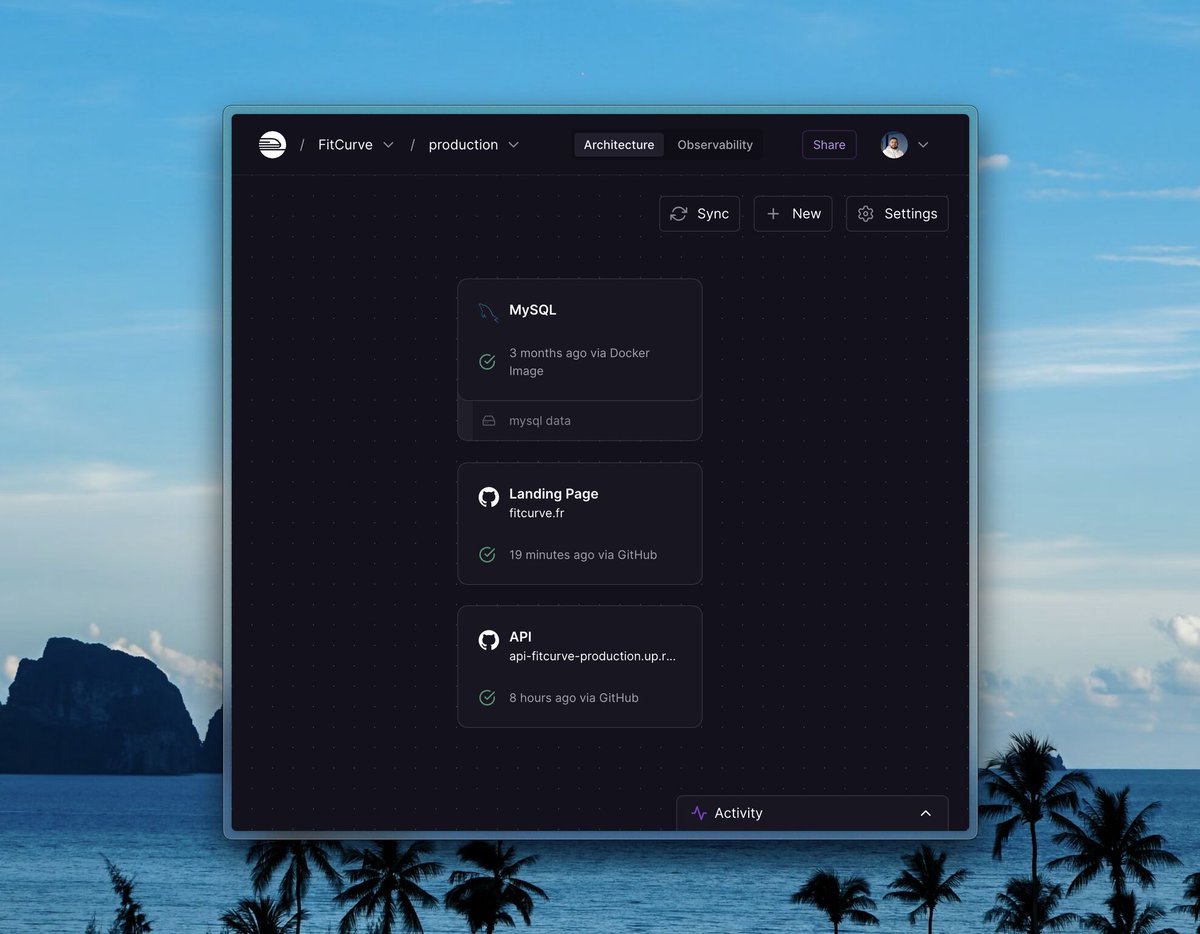The image size is (1200, 934).
Task: Click the mysql data volume disk icon
Action: point(489,421)
